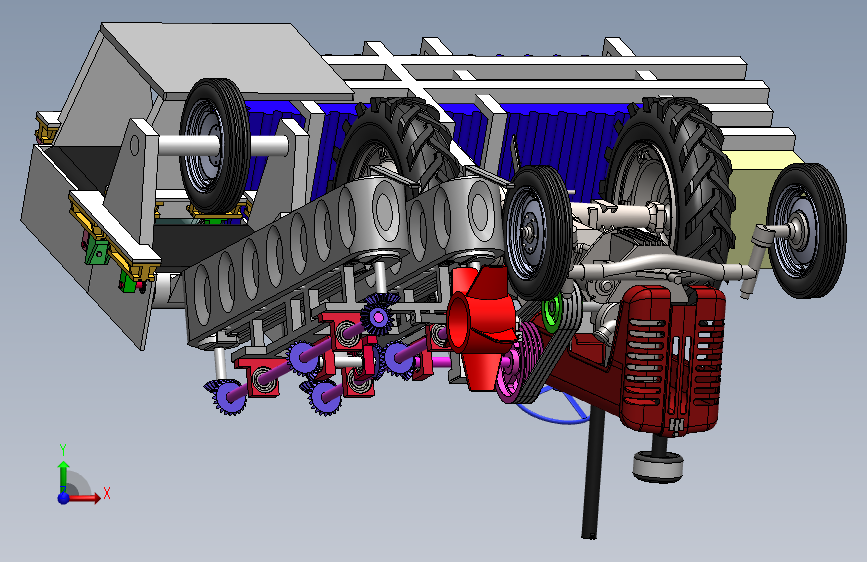The height and width of the screenshot is (562, 867).
Task: Pick the grey round foot under the engine
Action: click(658, 465)
